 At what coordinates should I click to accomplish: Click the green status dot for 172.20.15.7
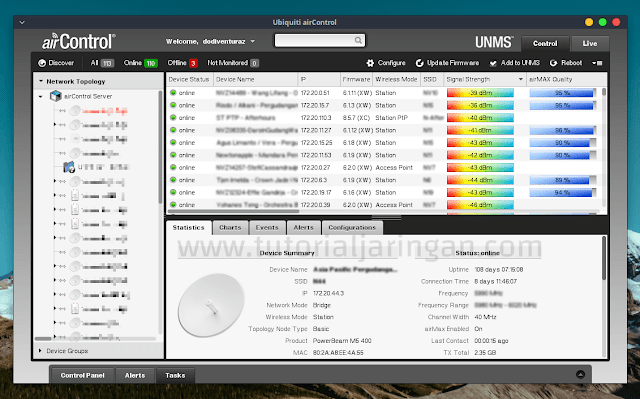(173, 105)
